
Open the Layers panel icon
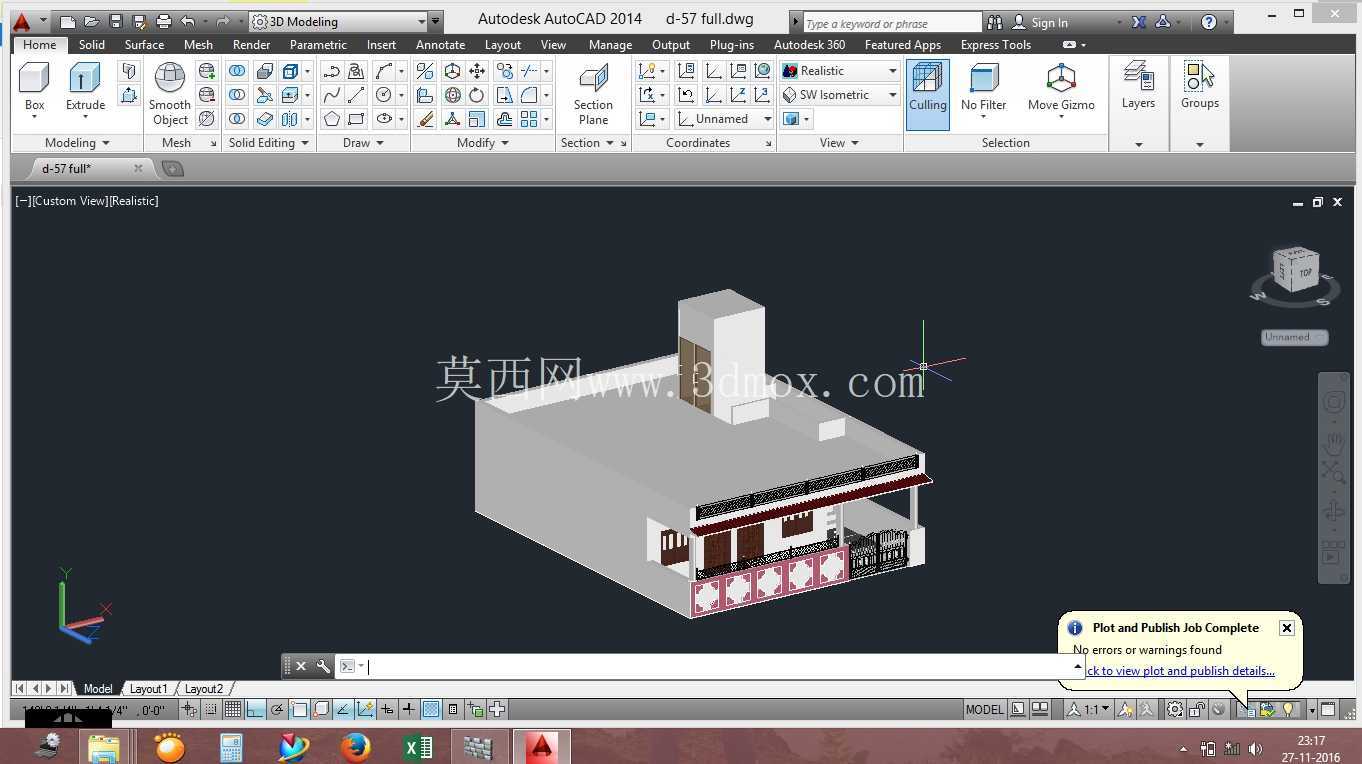tap(1138, 86)
